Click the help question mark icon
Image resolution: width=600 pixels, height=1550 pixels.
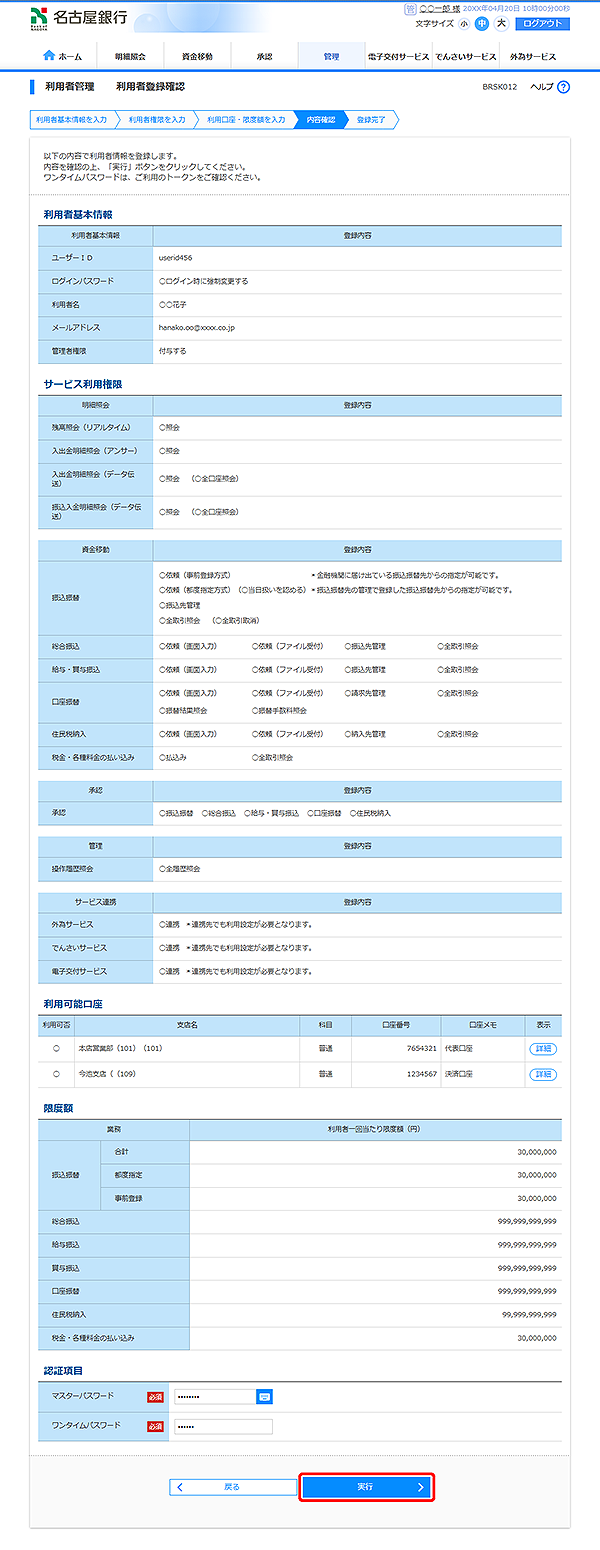[563, 87]
